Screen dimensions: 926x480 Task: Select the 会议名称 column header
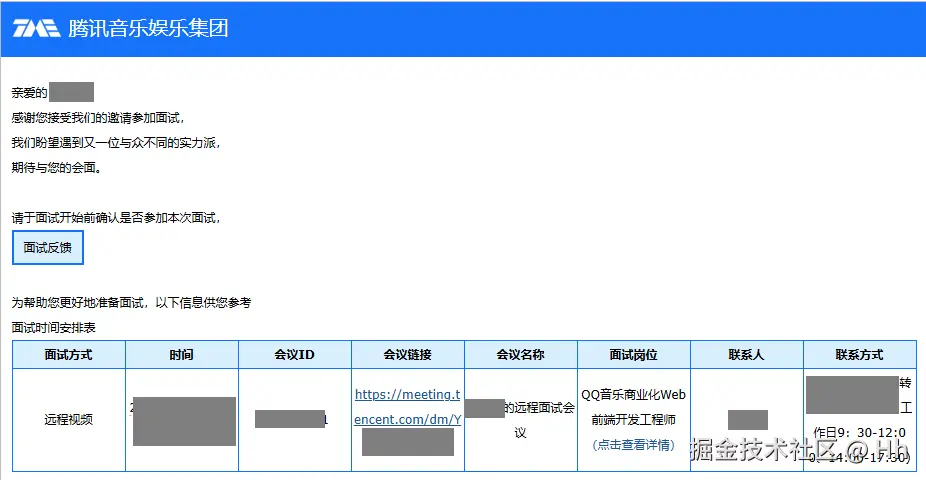pos(520,354)
